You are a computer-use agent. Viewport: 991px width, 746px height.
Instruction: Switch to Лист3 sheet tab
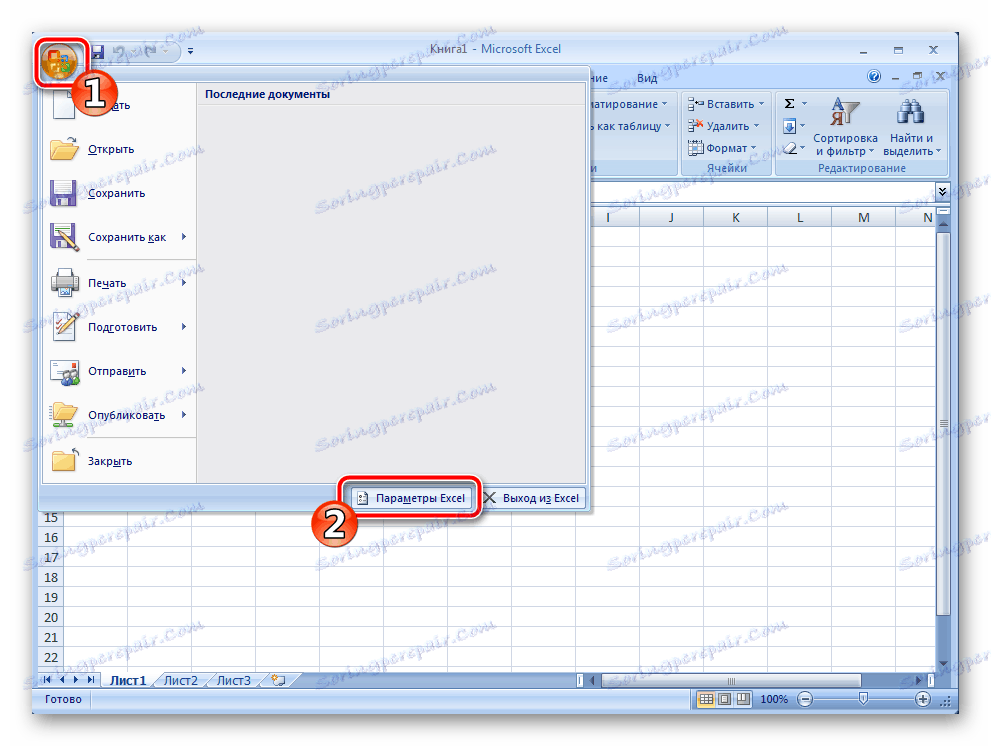pyautogui.click(x=234, y=681)
